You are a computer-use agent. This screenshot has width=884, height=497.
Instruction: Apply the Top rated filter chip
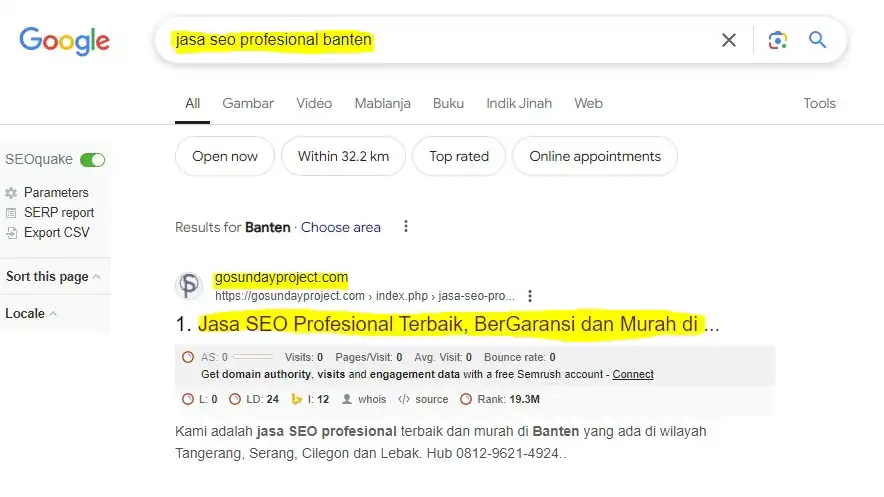pos(459,156)
